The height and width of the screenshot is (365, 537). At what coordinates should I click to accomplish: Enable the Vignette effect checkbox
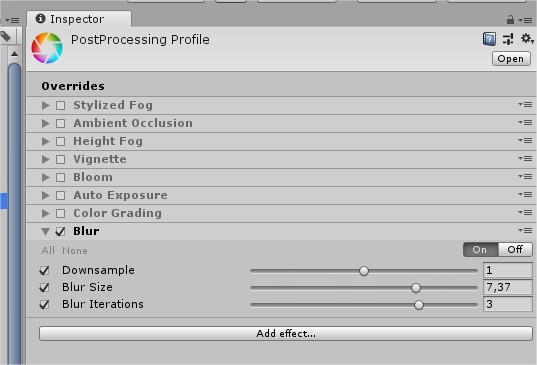61,159
